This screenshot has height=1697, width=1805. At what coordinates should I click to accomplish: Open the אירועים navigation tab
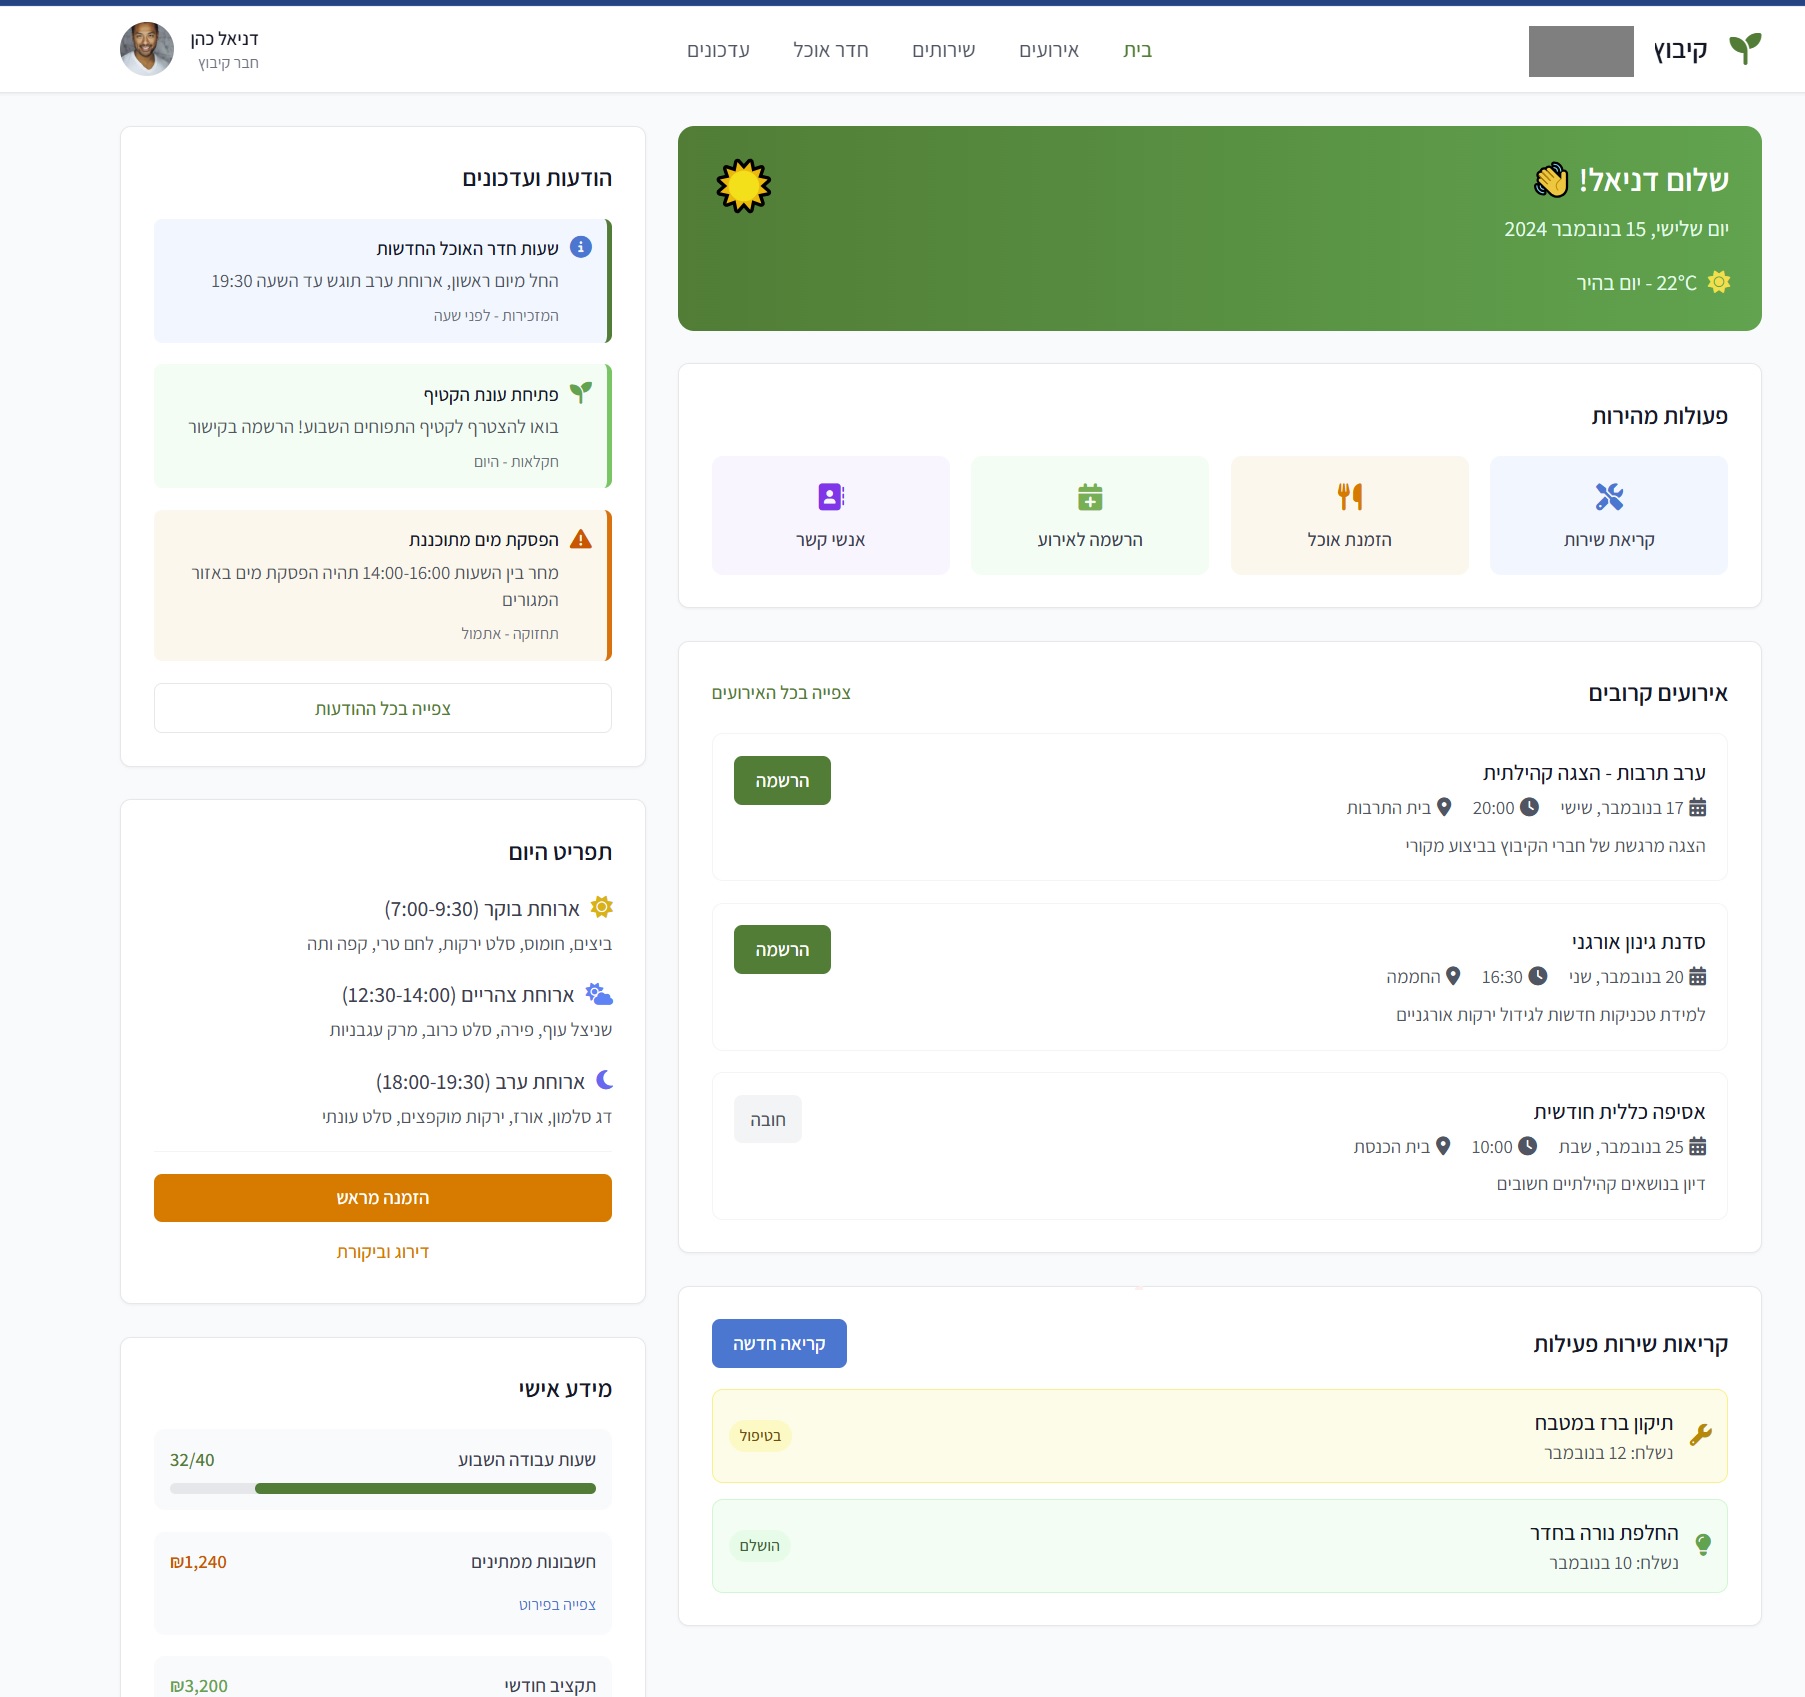point(1049,50)
